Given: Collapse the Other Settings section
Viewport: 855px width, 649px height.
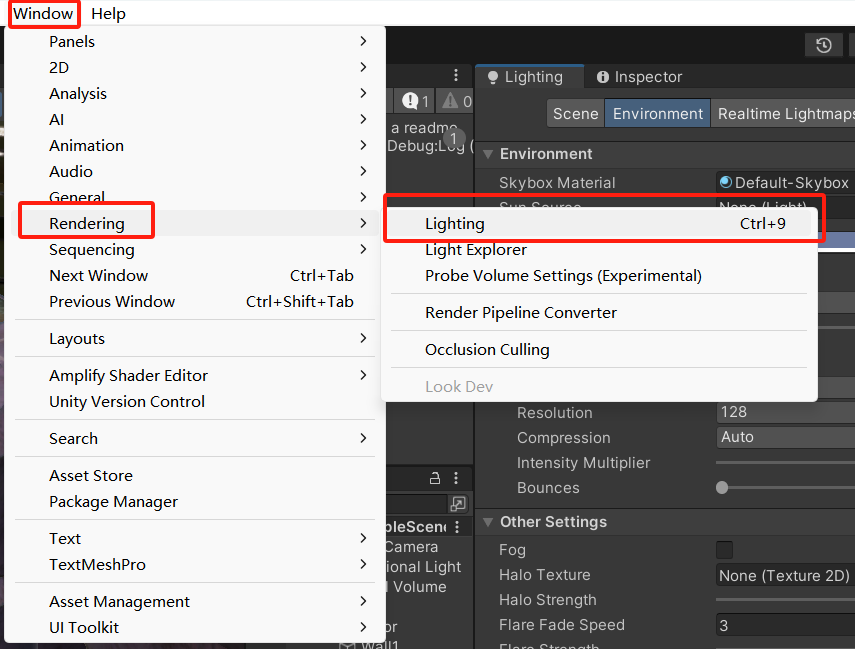Looking at the screenshot, I should [x=488, y=522].
